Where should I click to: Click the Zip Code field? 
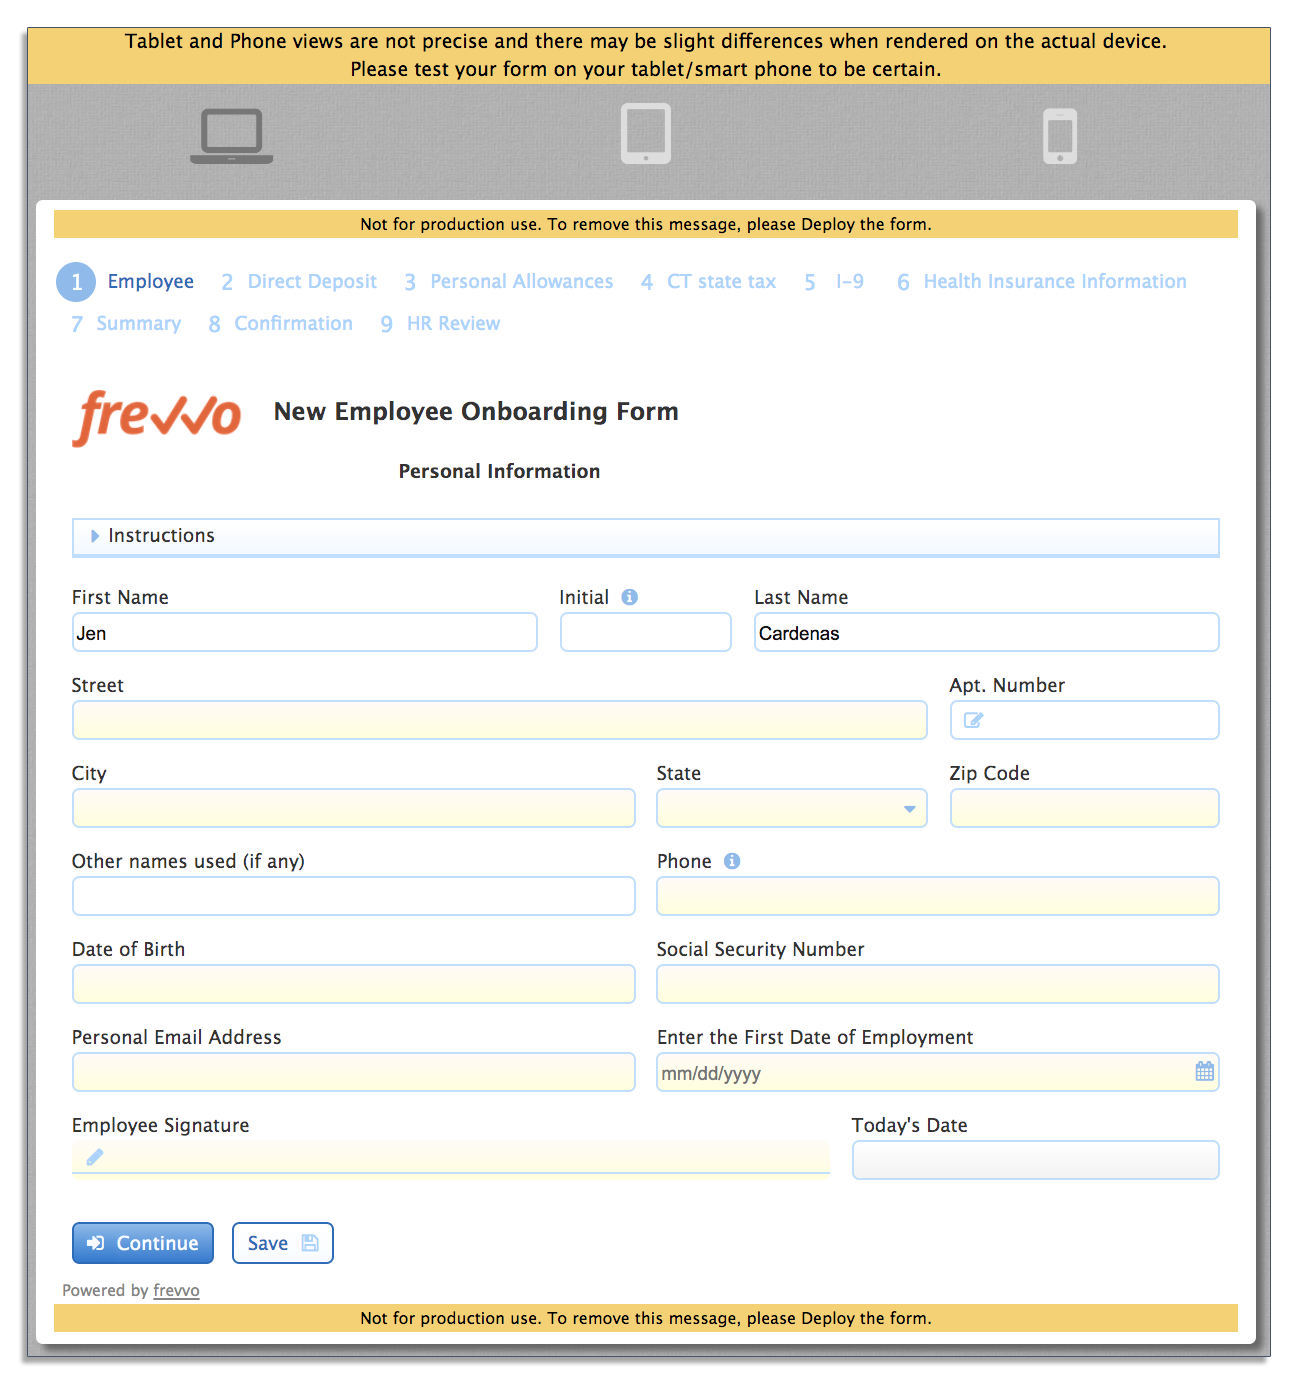click(x=1085, y=808)
